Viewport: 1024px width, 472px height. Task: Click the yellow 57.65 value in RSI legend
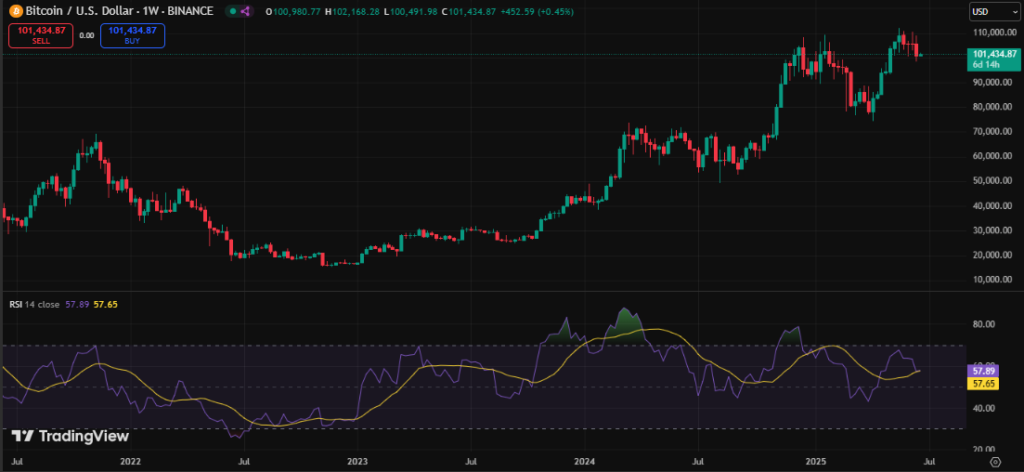pos(105,304)
